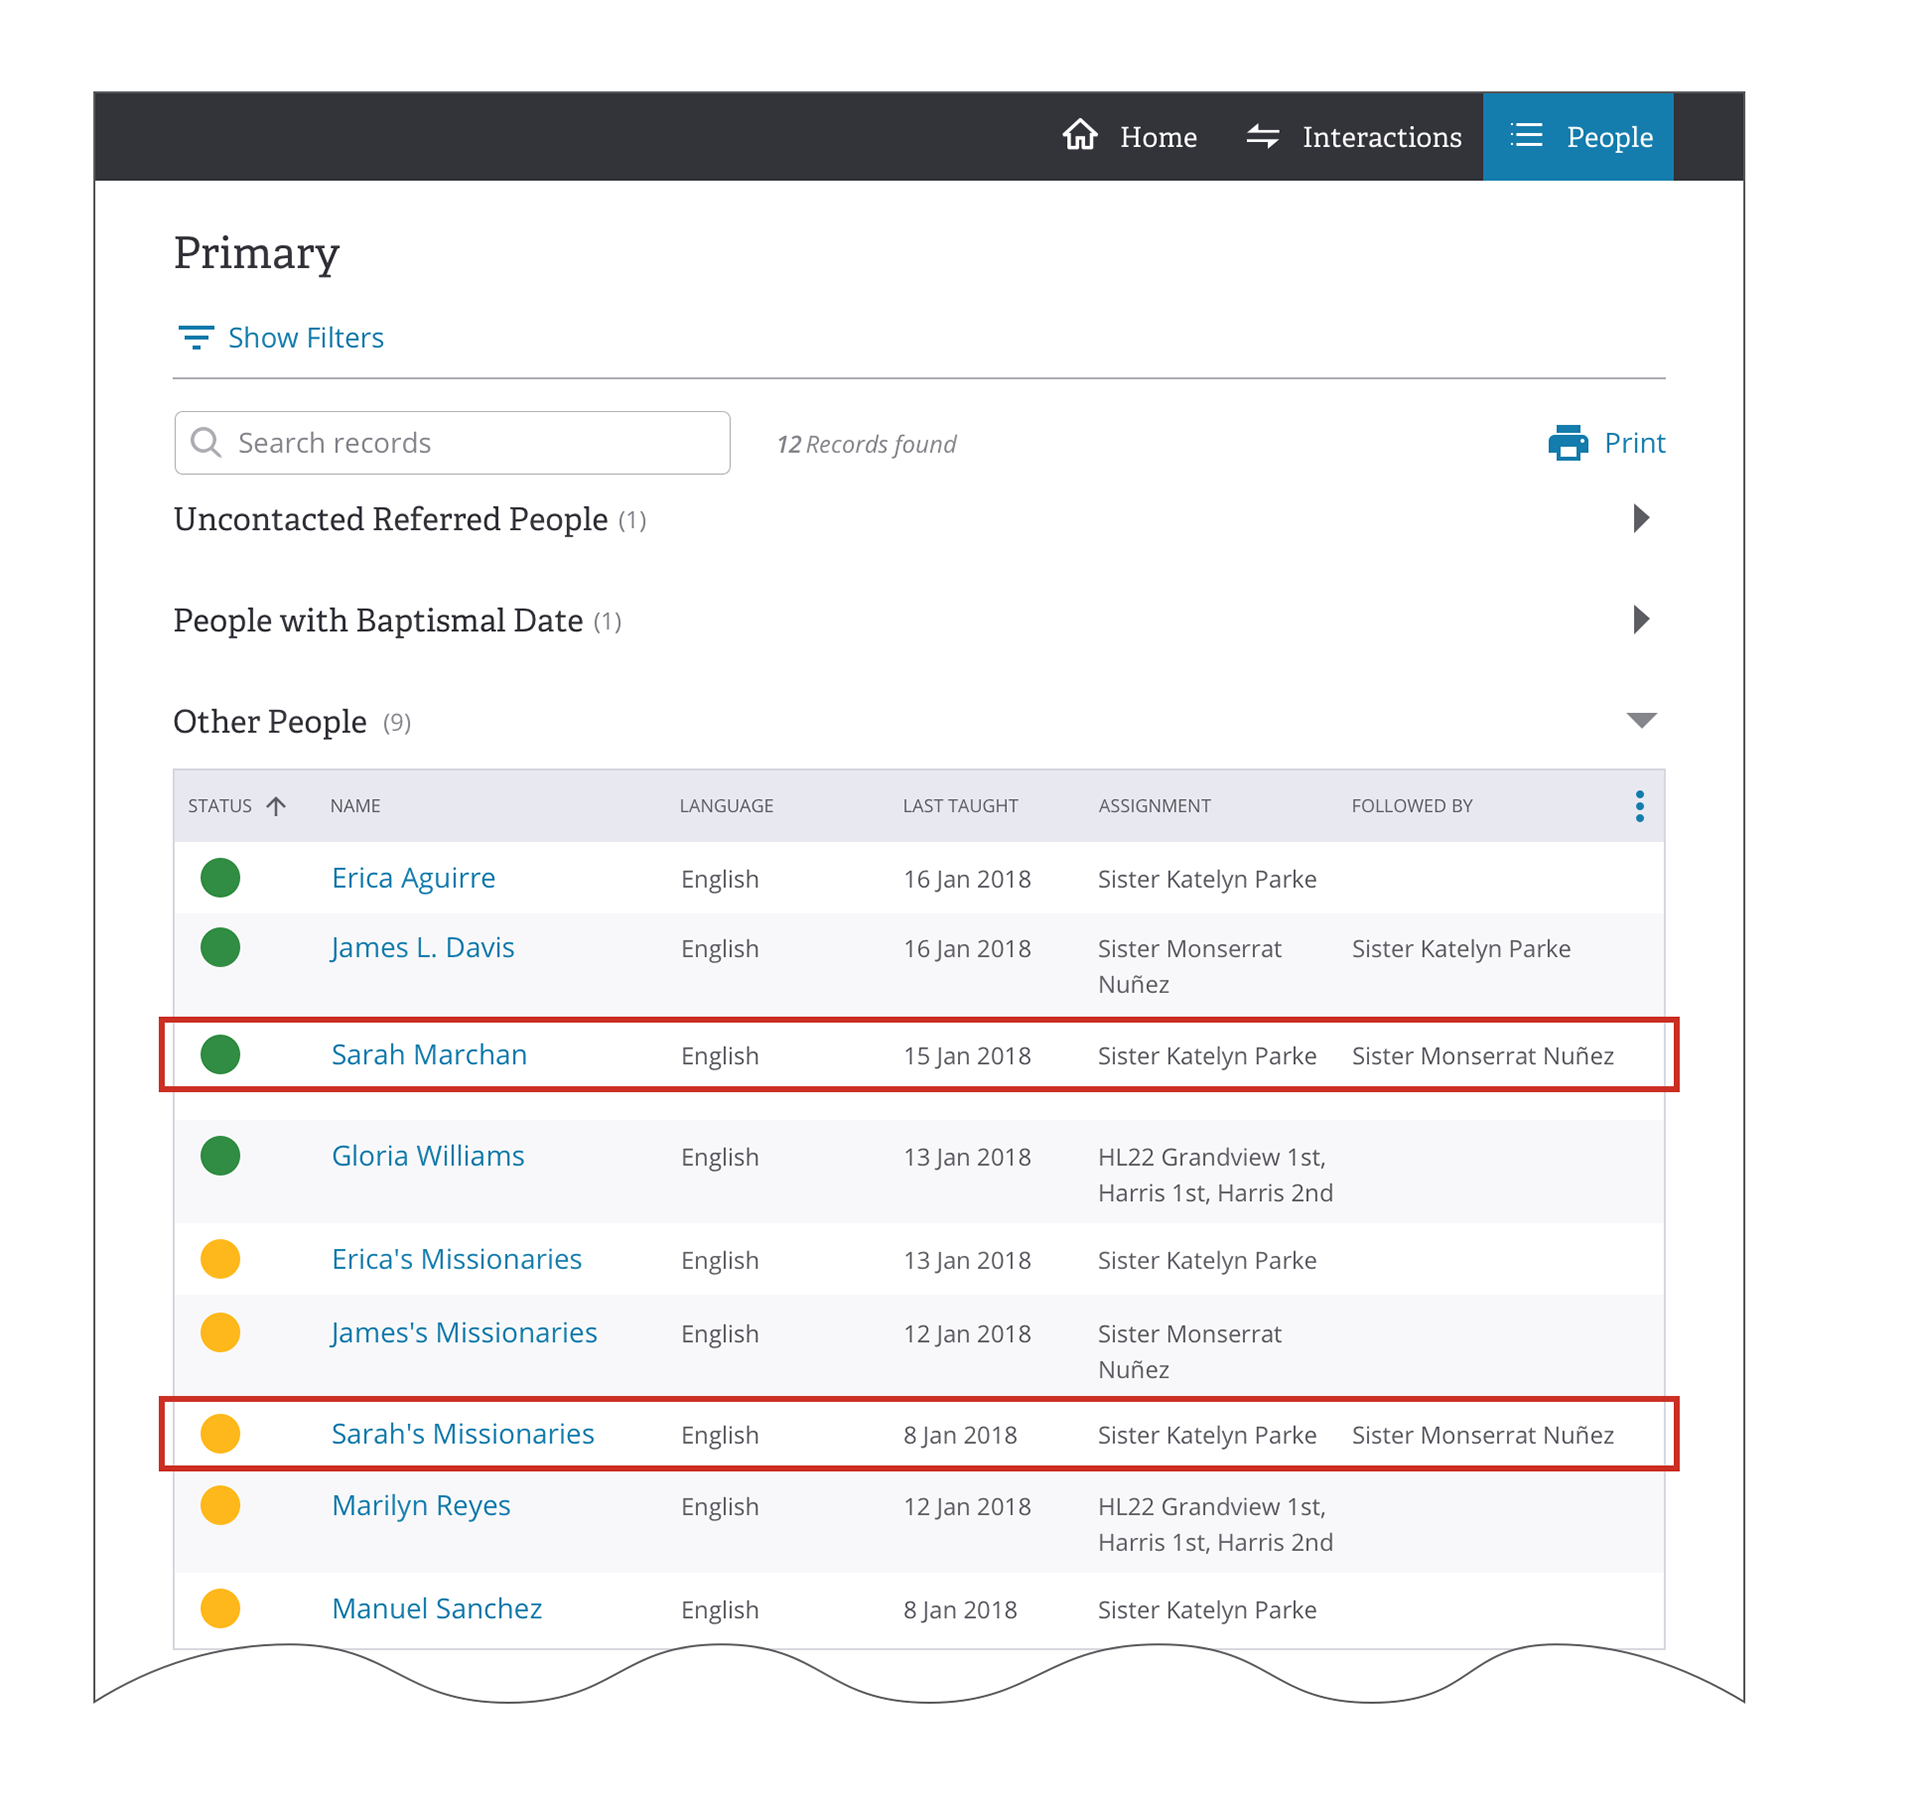Image resolution: width=1920 pixels, height=1809 pixels.
Task: Expand People with Baptismal Date section
Action: click(x=1640, y=619)
